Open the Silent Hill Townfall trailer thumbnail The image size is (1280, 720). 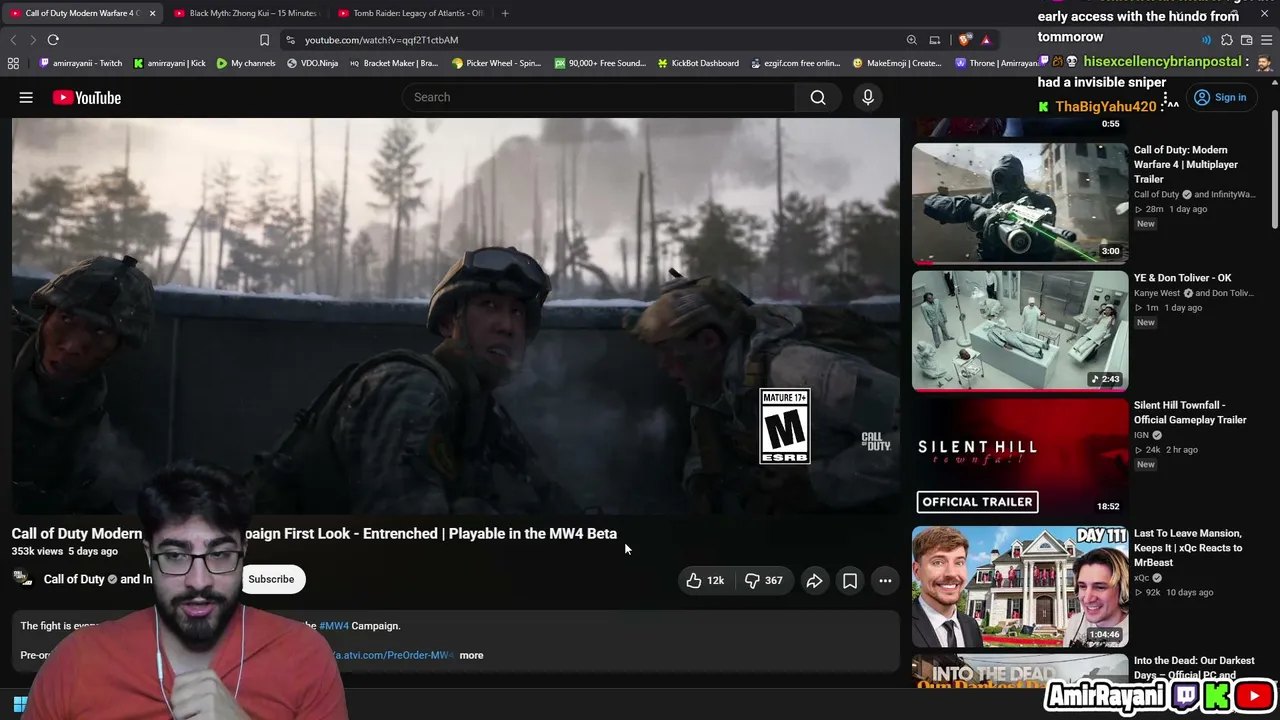coord(1020,458)
